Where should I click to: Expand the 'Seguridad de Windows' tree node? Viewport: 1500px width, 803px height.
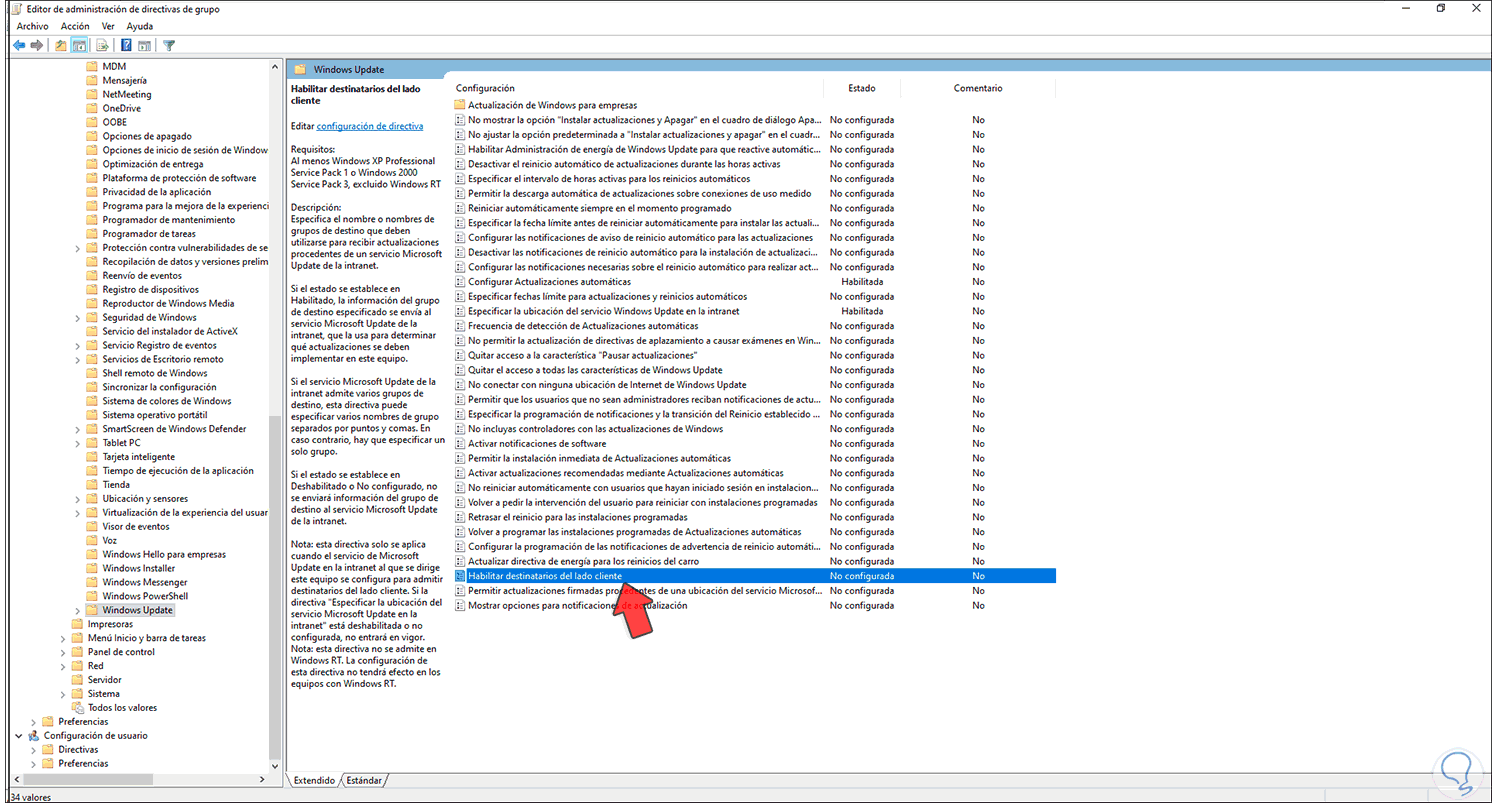78,318
